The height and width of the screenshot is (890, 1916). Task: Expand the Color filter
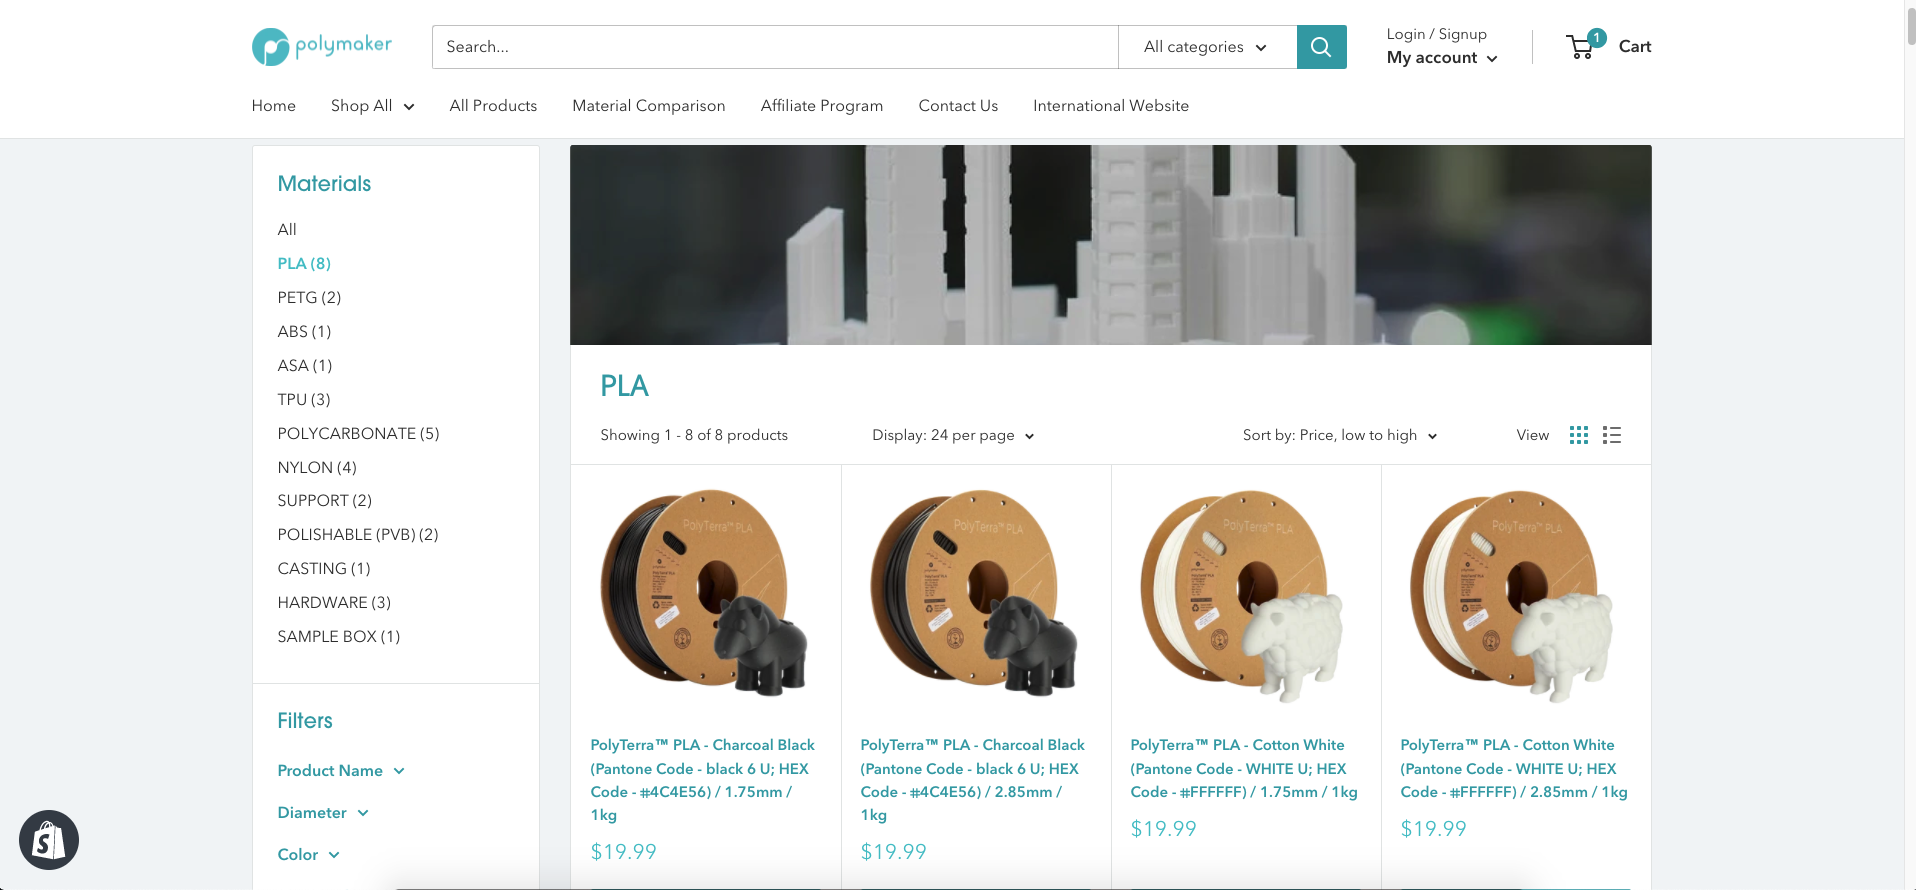(x=309, y=855)
